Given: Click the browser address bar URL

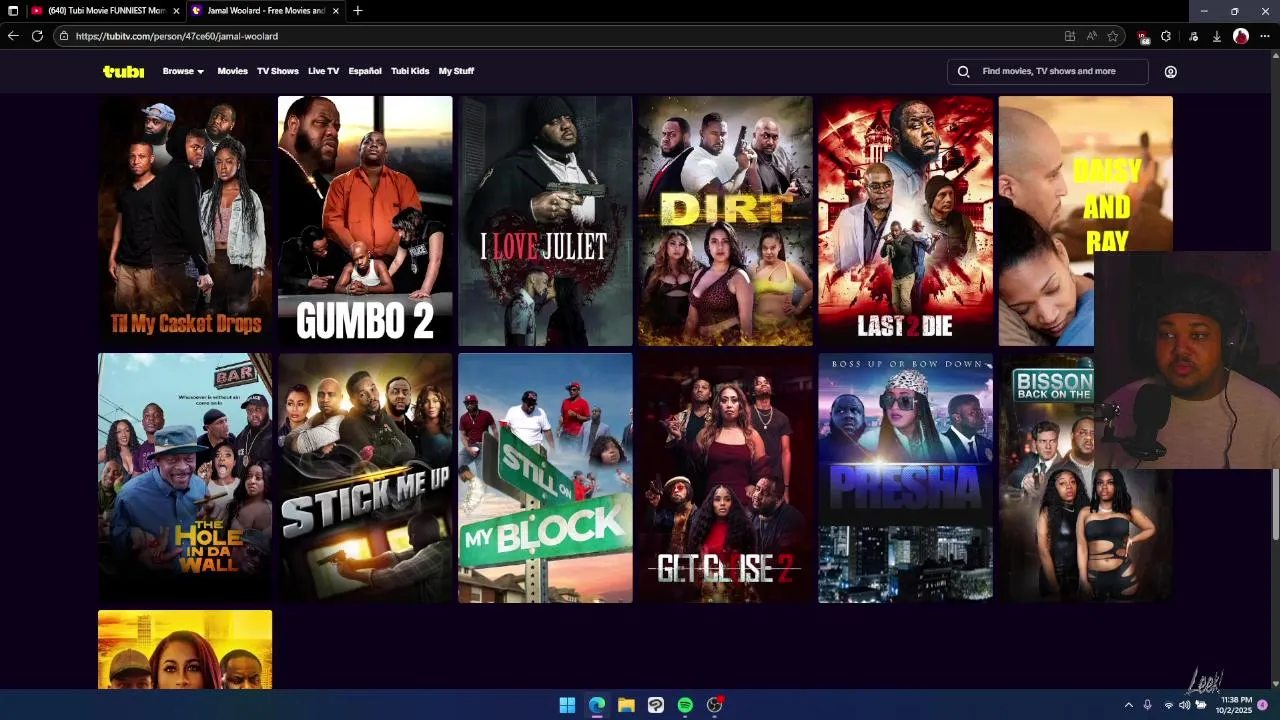Looking at the screenshot, I should click(x=177, y=36).
